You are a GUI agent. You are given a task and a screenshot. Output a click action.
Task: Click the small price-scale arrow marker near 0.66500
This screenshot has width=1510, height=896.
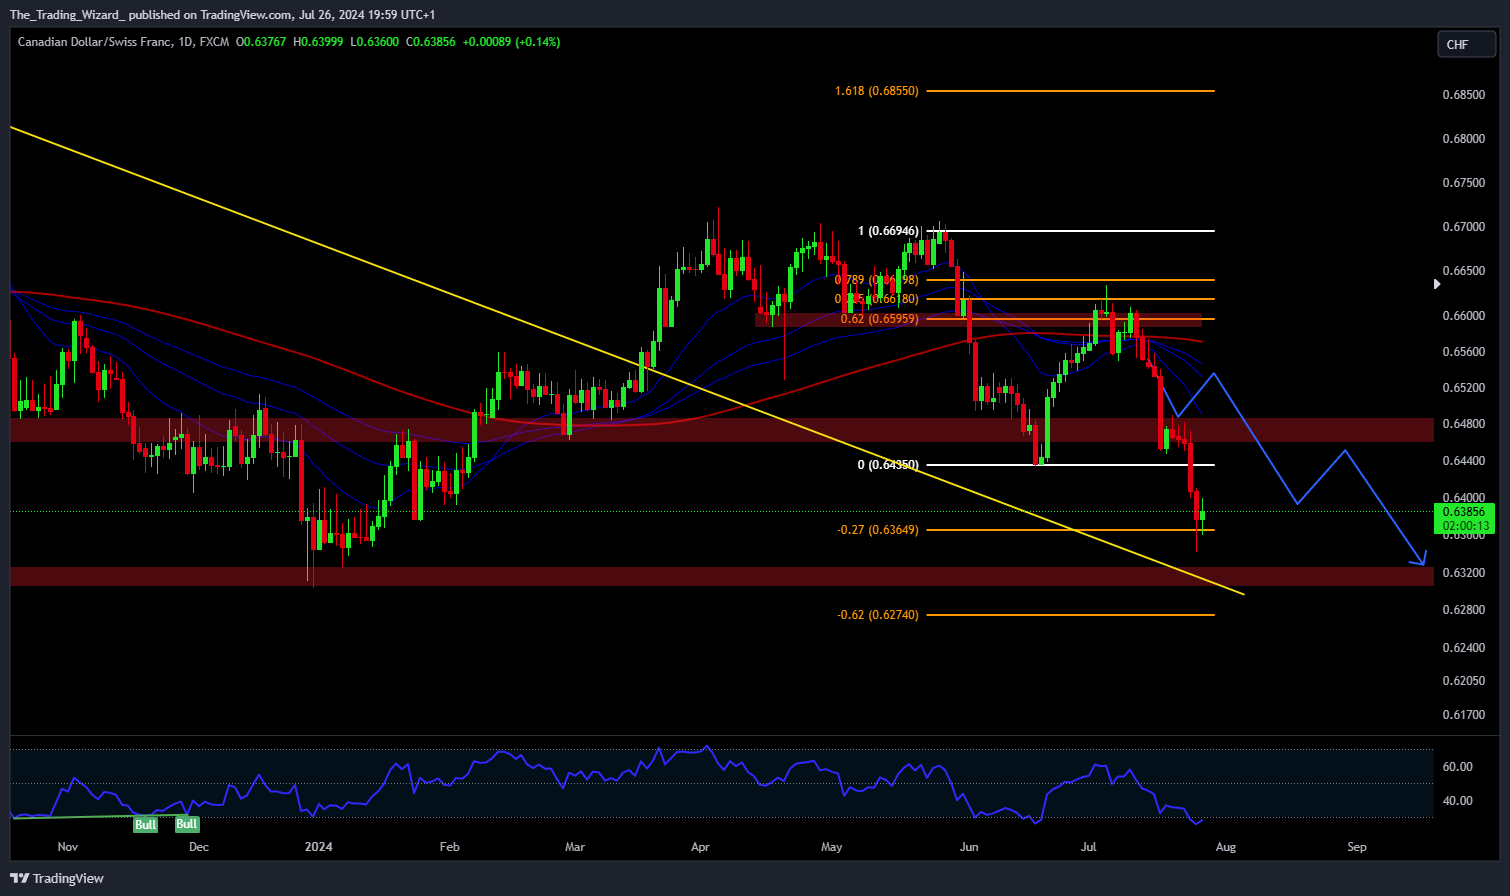pyautogui.click(x=1437, y=284)
